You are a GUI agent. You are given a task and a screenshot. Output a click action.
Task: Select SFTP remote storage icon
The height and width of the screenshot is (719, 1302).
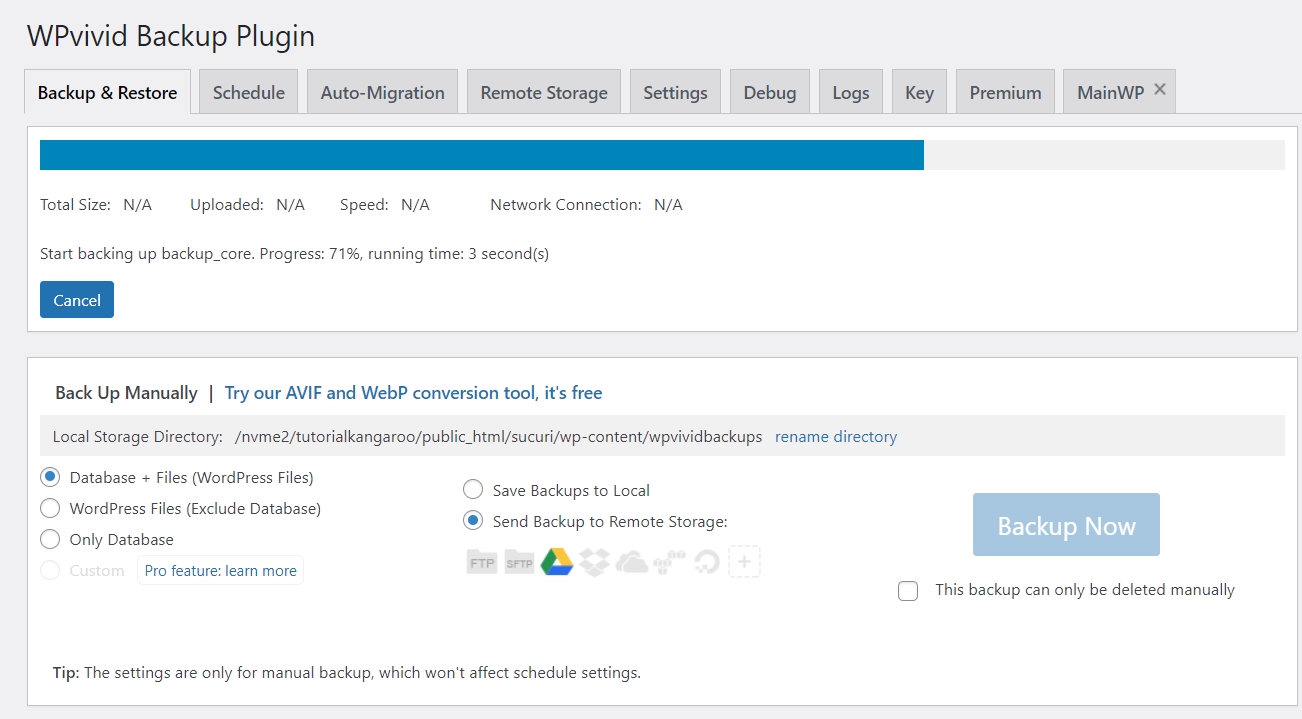click(519, 562)
